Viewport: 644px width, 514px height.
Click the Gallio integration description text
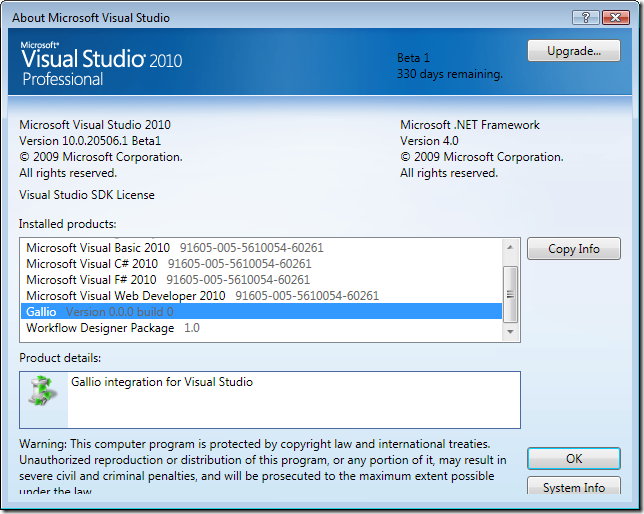click(162, 382)
